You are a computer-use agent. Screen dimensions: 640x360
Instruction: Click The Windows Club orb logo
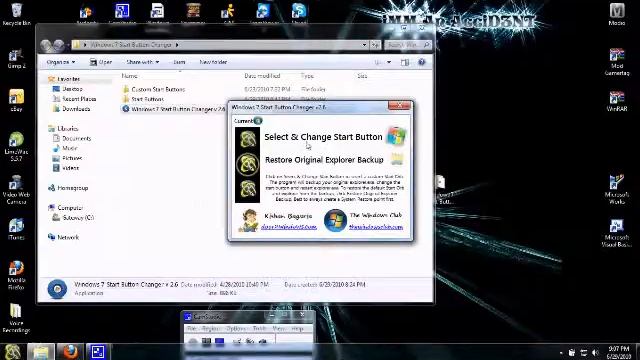pyautogui.click(x=335, y=220)
